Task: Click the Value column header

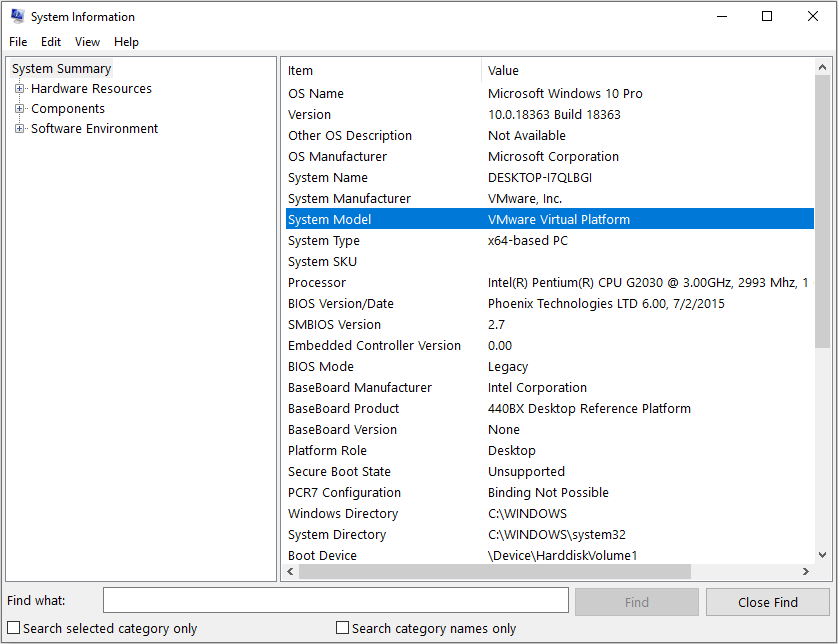Action: (x=648, y=71)
